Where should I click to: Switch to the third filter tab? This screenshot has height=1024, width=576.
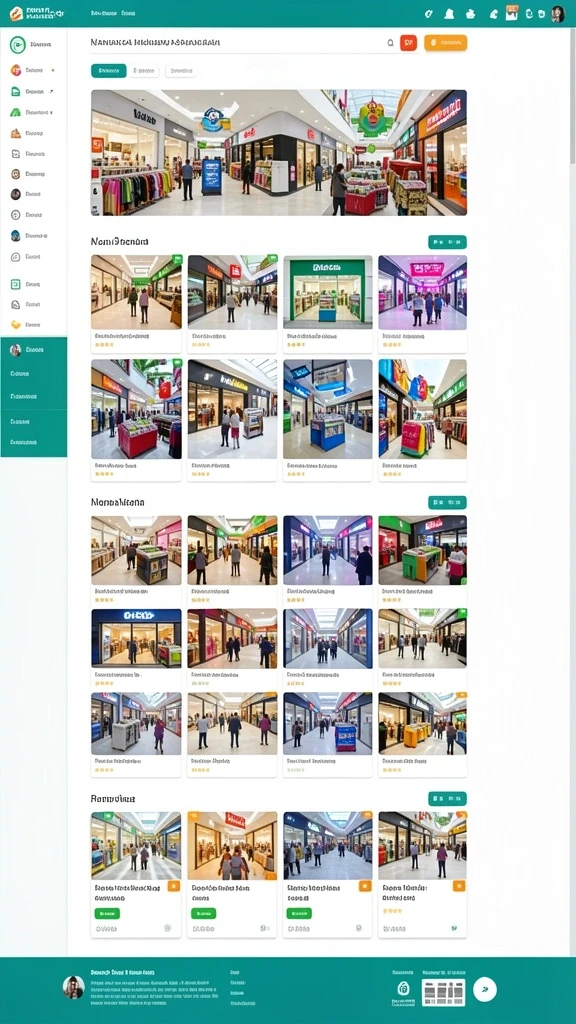(180, 71)
